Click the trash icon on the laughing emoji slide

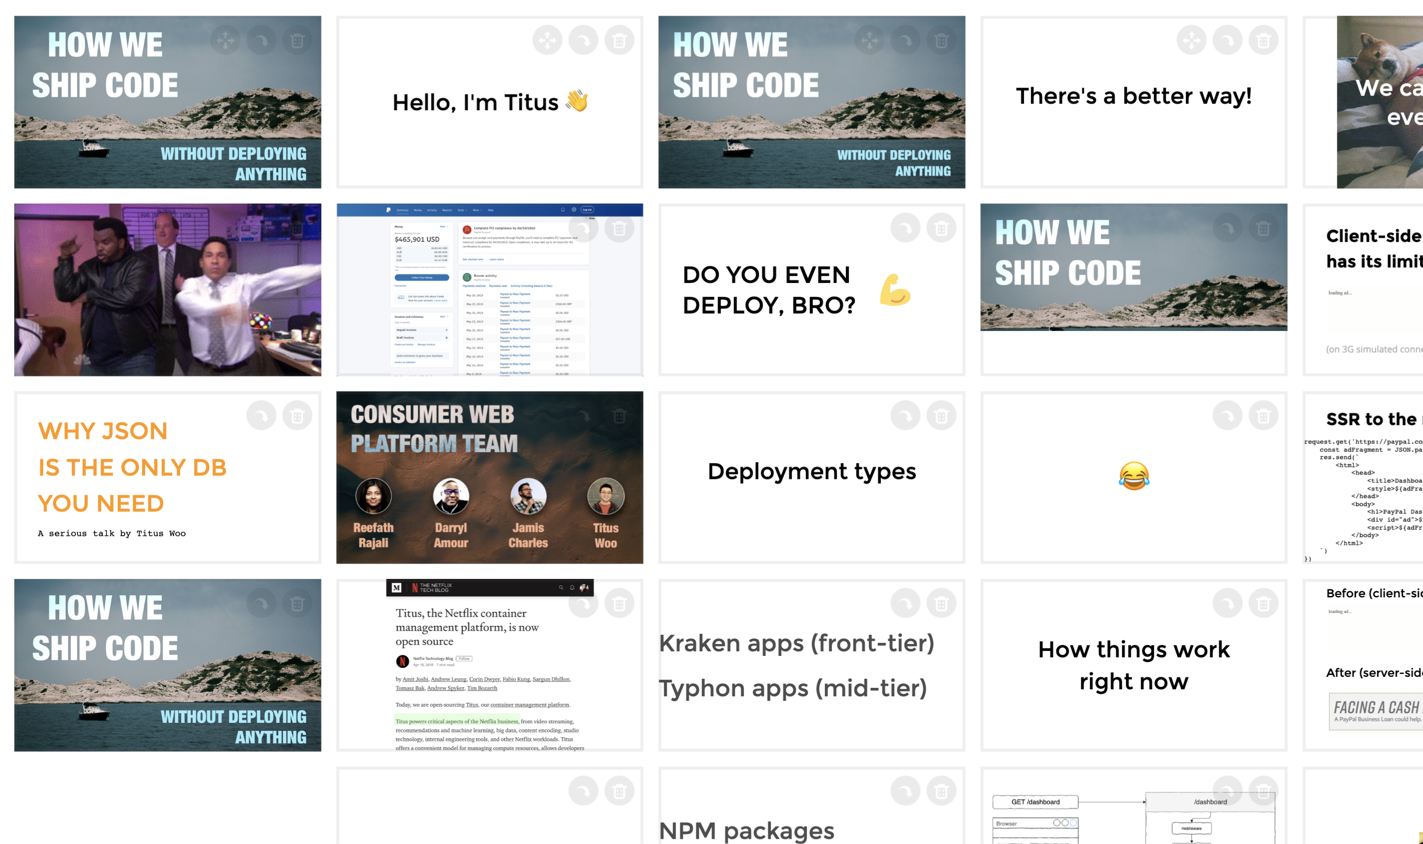[1263, 415]
